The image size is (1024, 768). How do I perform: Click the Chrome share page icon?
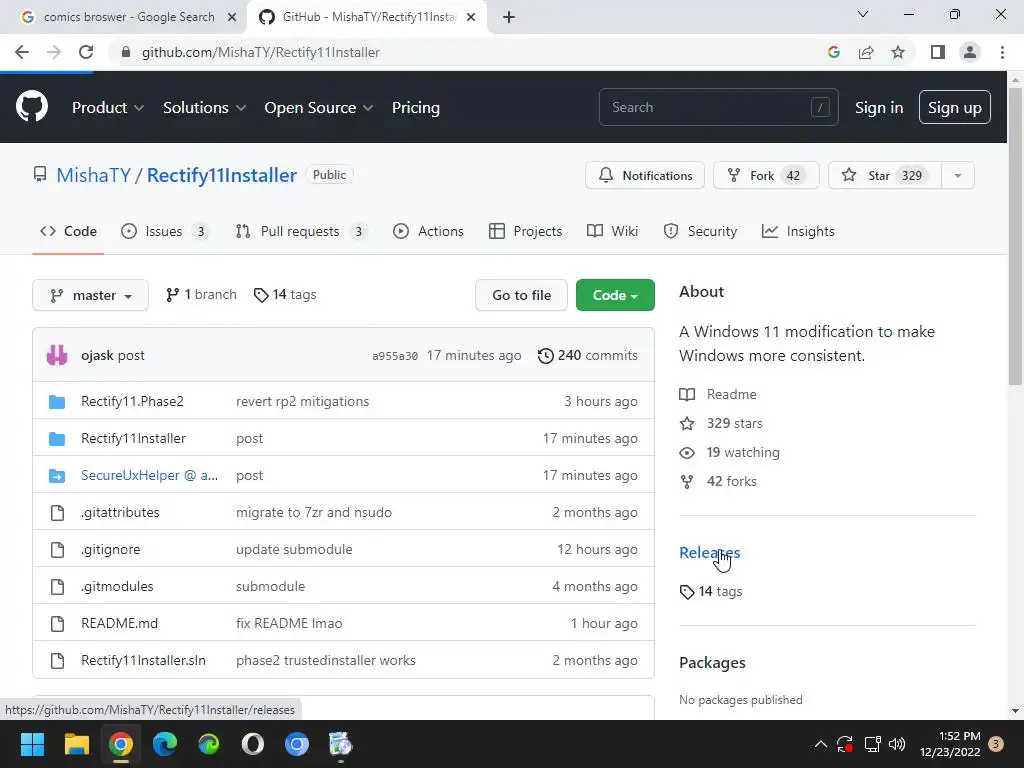click(x=866, y=52)
